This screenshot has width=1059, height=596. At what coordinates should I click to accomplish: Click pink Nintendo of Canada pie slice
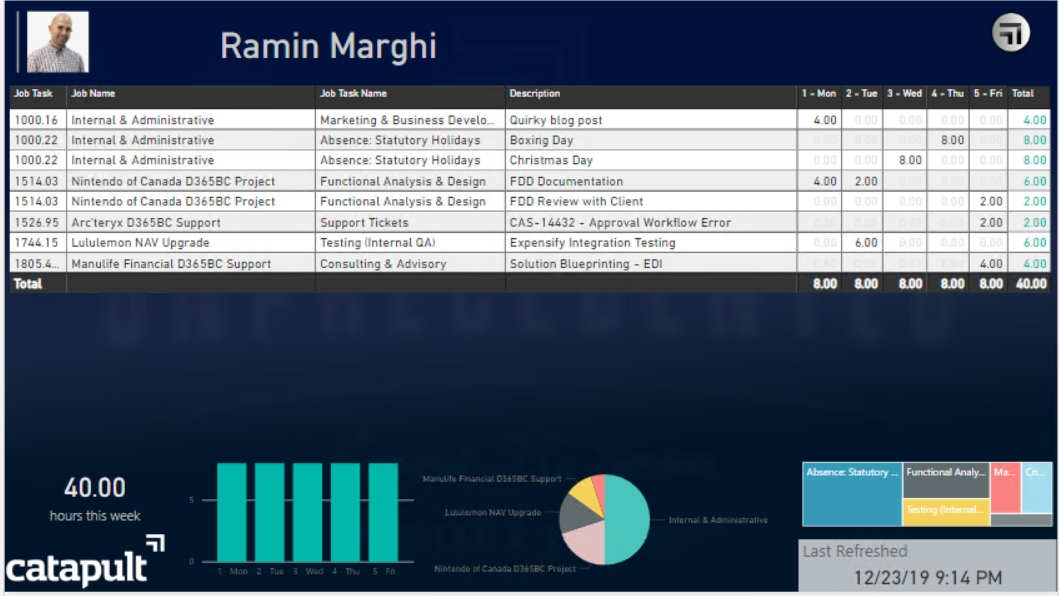click(586, 544)
